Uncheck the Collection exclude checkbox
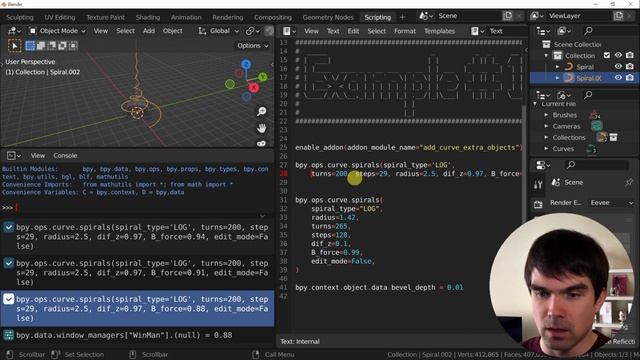 click(607, 55)
